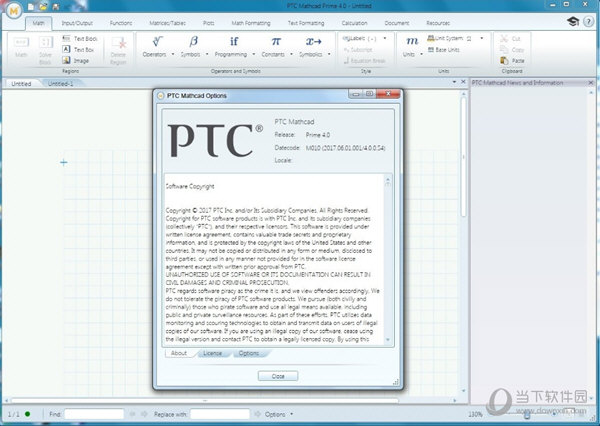
Task: Open the find Options dropdown in status bar
Action: (x=279, y=414)
